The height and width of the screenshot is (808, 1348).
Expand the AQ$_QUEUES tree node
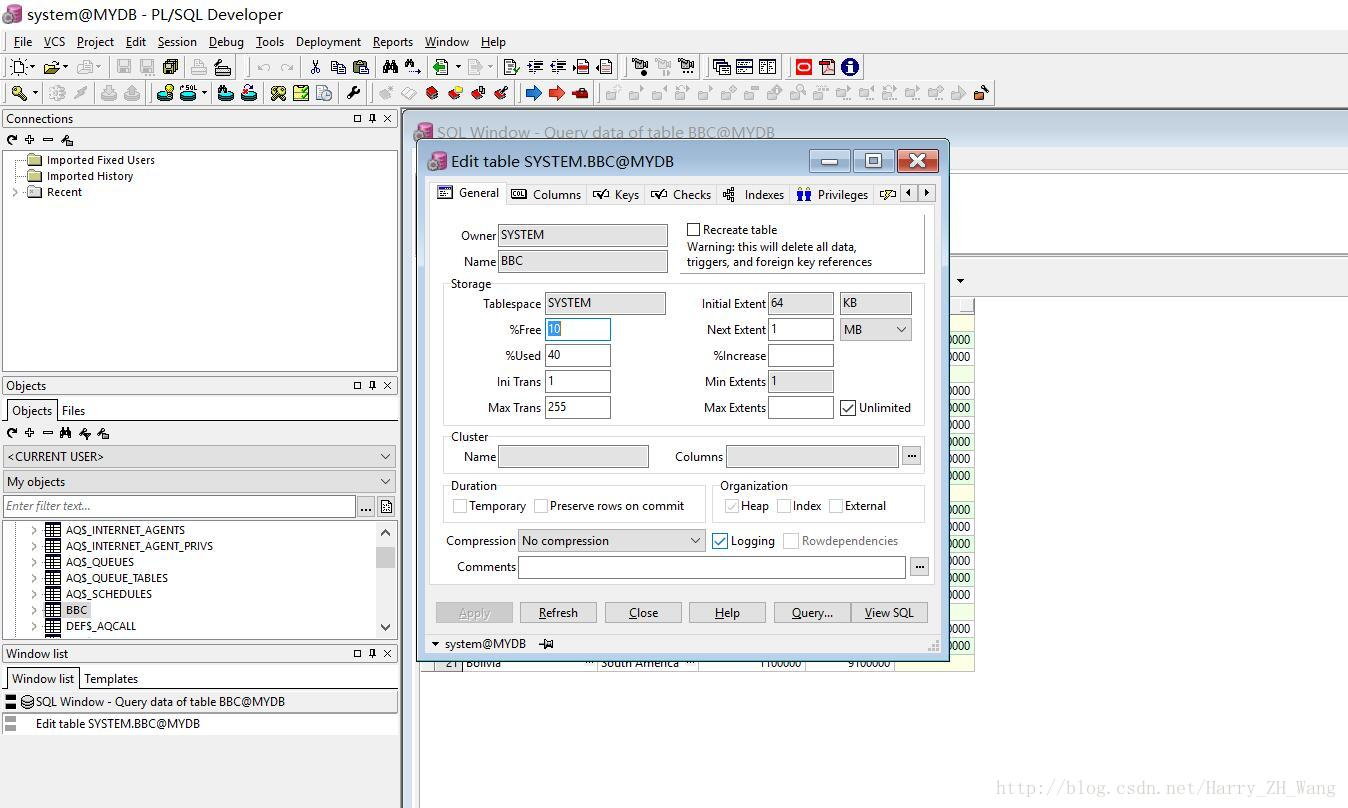click(34, 562)
